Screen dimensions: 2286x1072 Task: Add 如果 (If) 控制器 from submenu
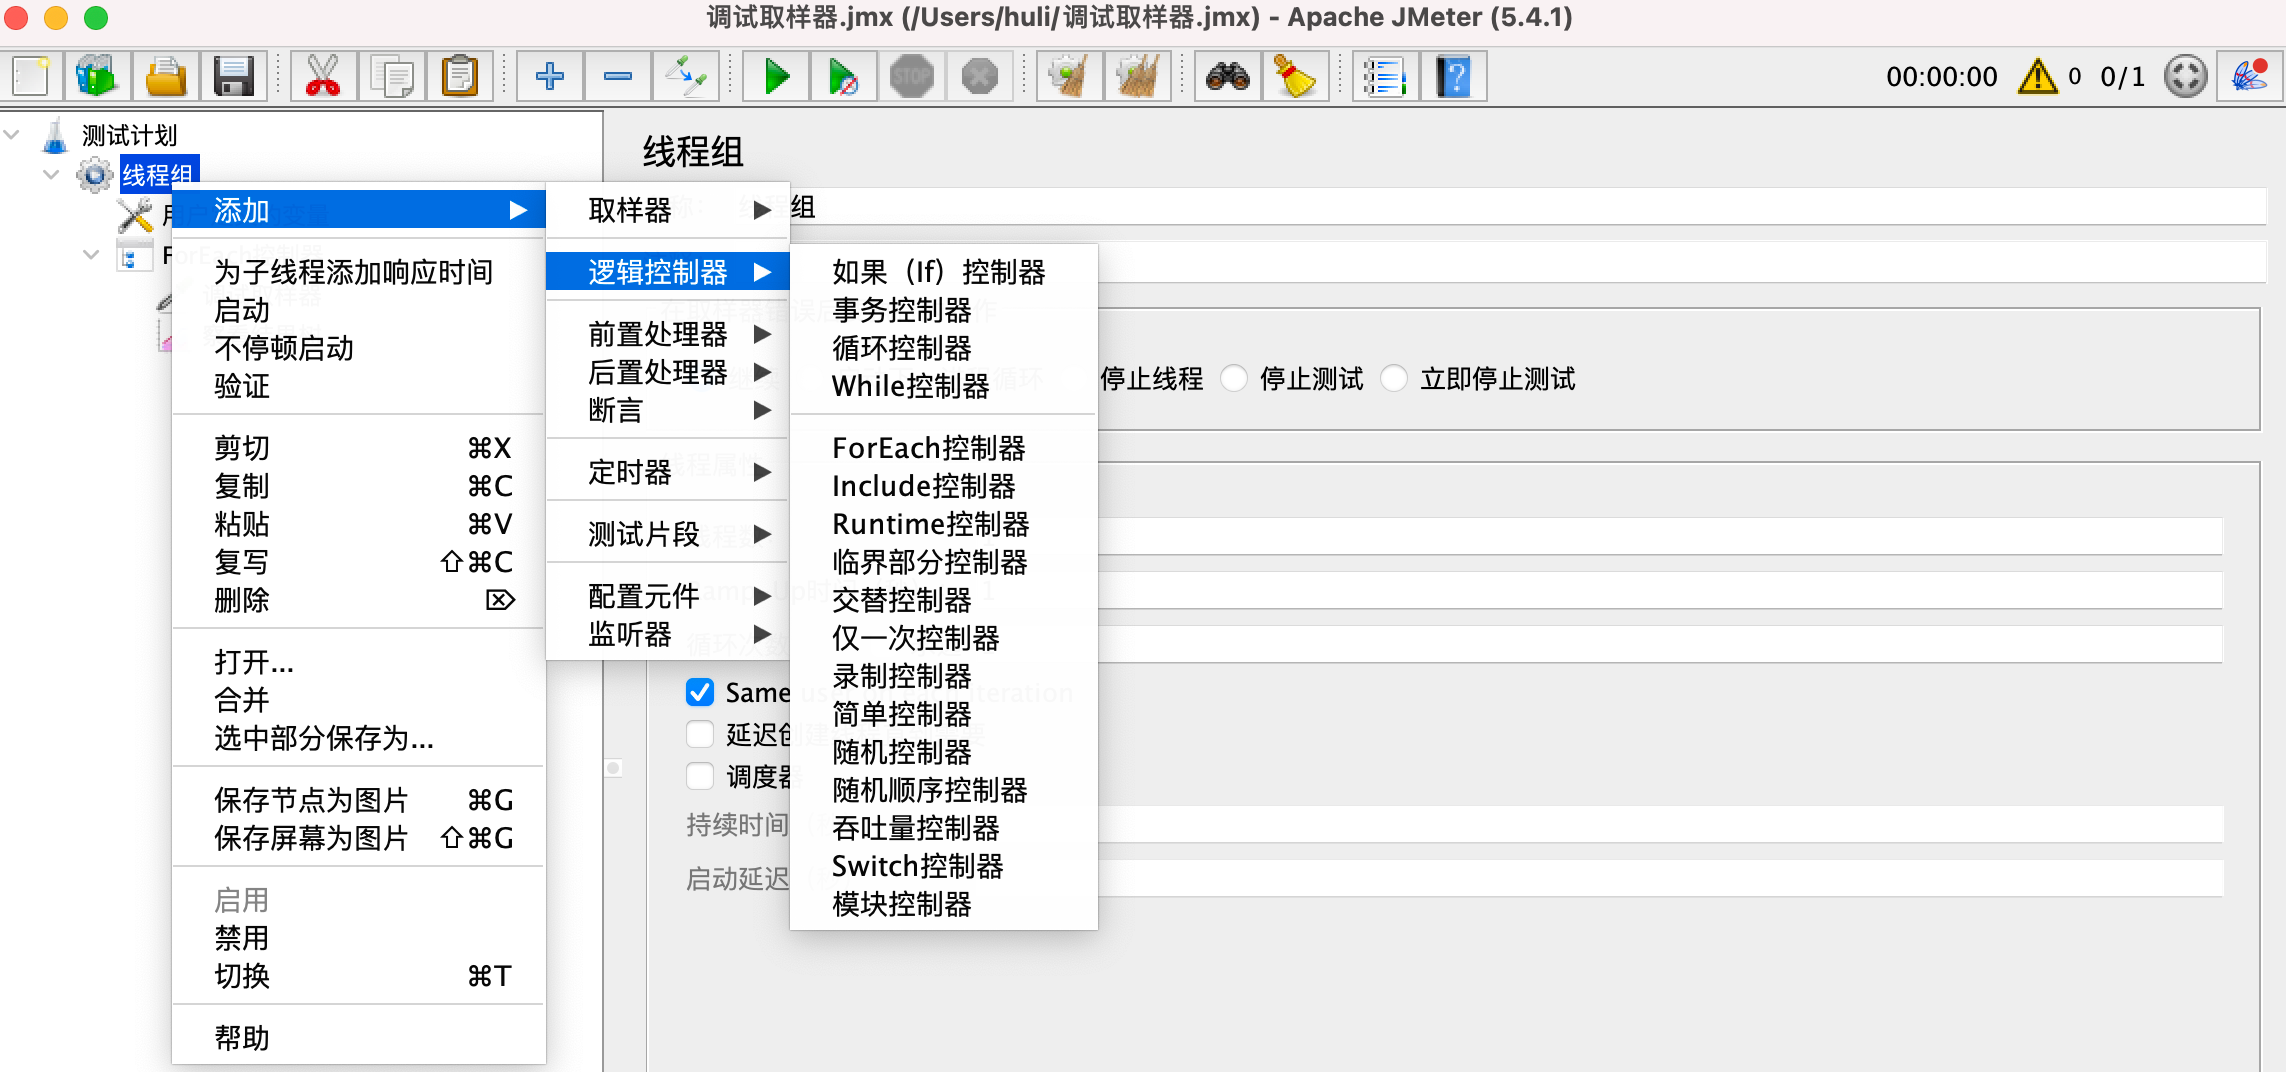[x=944, y=272]
